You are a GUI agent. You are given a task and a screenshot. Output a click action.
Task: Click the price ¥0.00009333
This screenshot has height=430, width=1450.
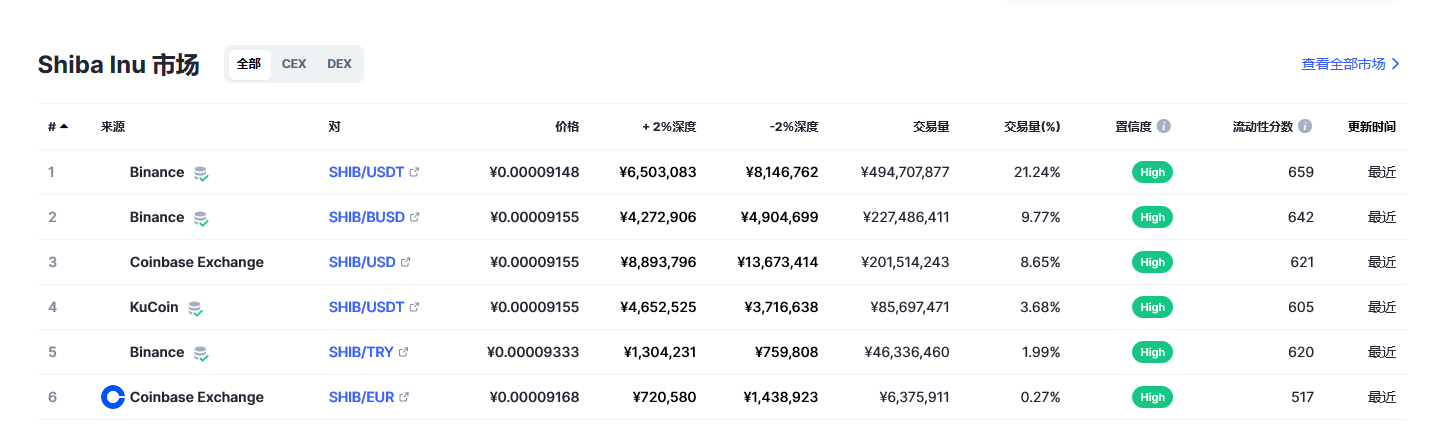point(533,352)
